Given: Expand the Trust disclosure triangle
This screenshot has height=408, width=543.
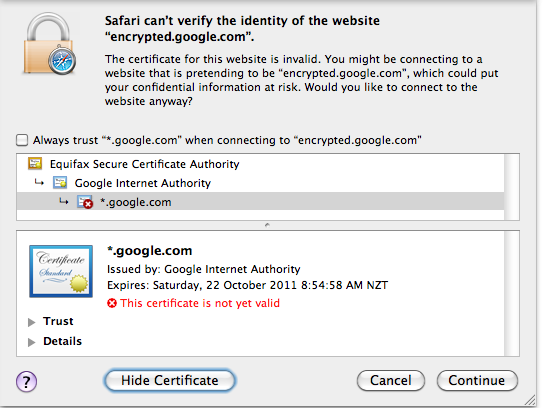Looking at the screenshot, I should (x=32, y=322).
